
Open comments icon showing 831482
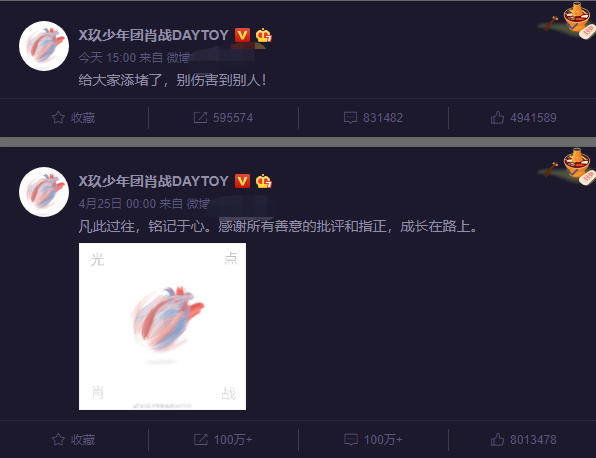pos(350,117)
